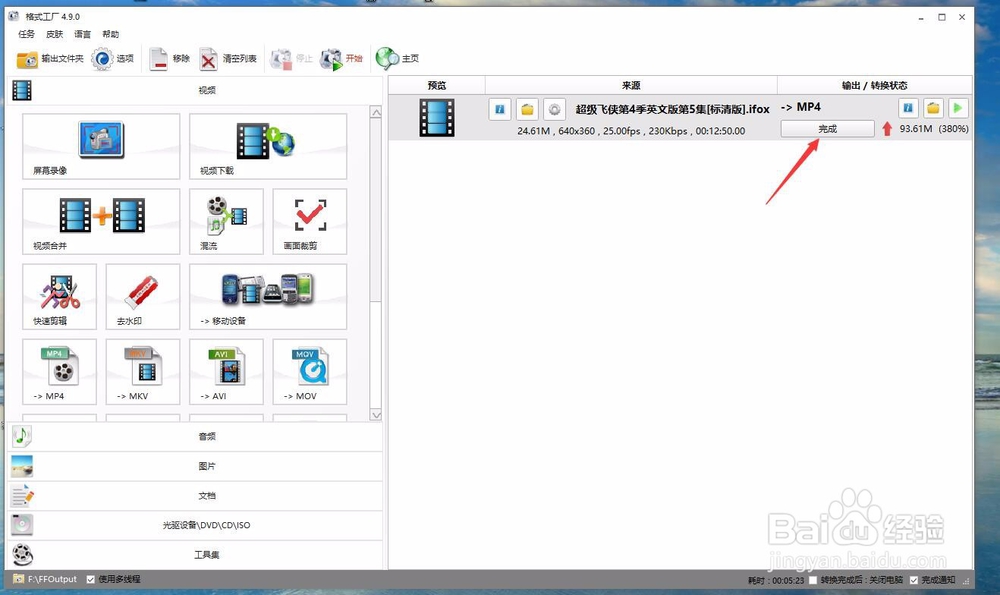Viewport: 1000px width, 595px height.
Task: Select the 视频合并 video merge tool
Action: (101, 221)
